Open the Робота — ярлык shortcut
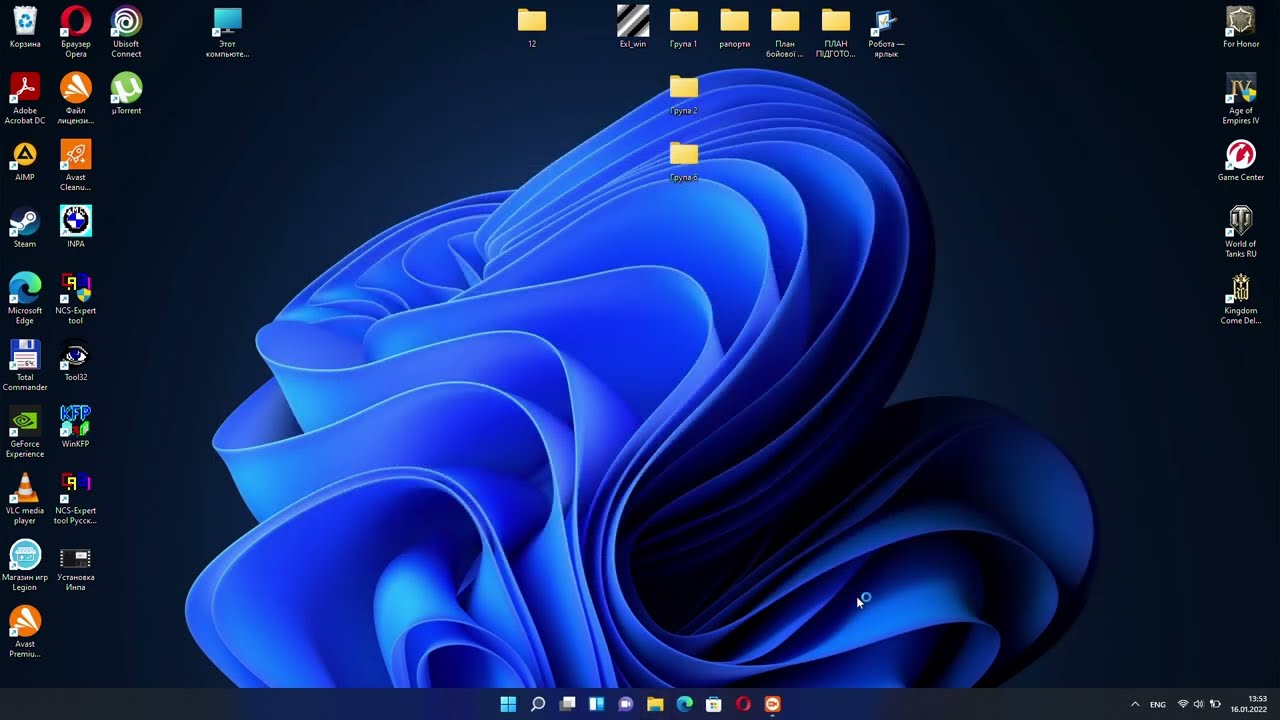Image resolution: width=1280 pixels, height=720 pixels. coord(886,32)
